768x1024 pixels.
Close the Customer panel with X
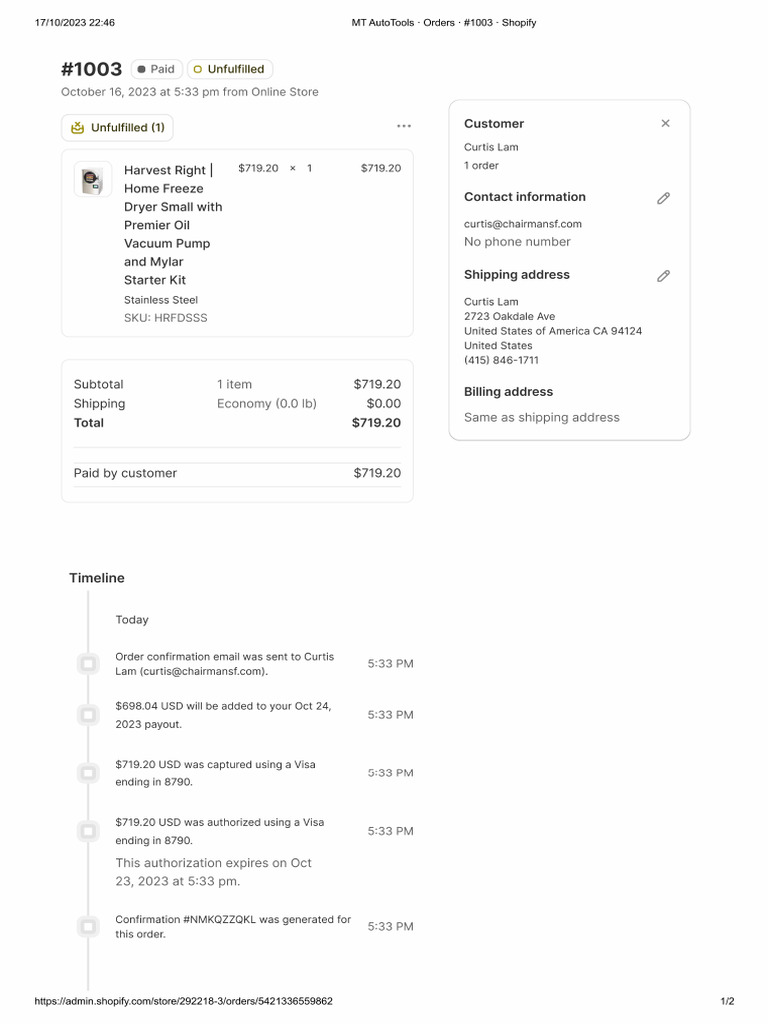click(665, 124)
